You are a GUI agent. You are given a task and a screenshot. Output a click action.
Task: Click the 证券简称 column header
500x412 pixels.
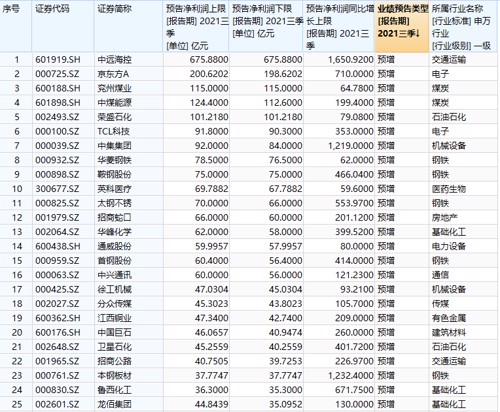coord(128,26)
